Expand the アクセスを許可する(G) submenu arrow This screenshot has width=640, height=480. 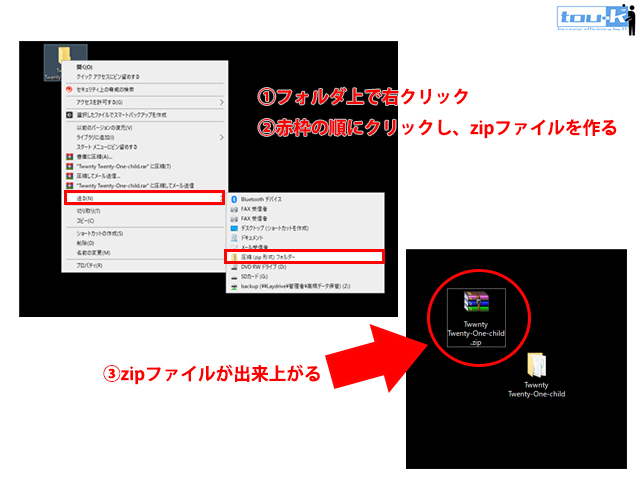[x=221, y=102]
